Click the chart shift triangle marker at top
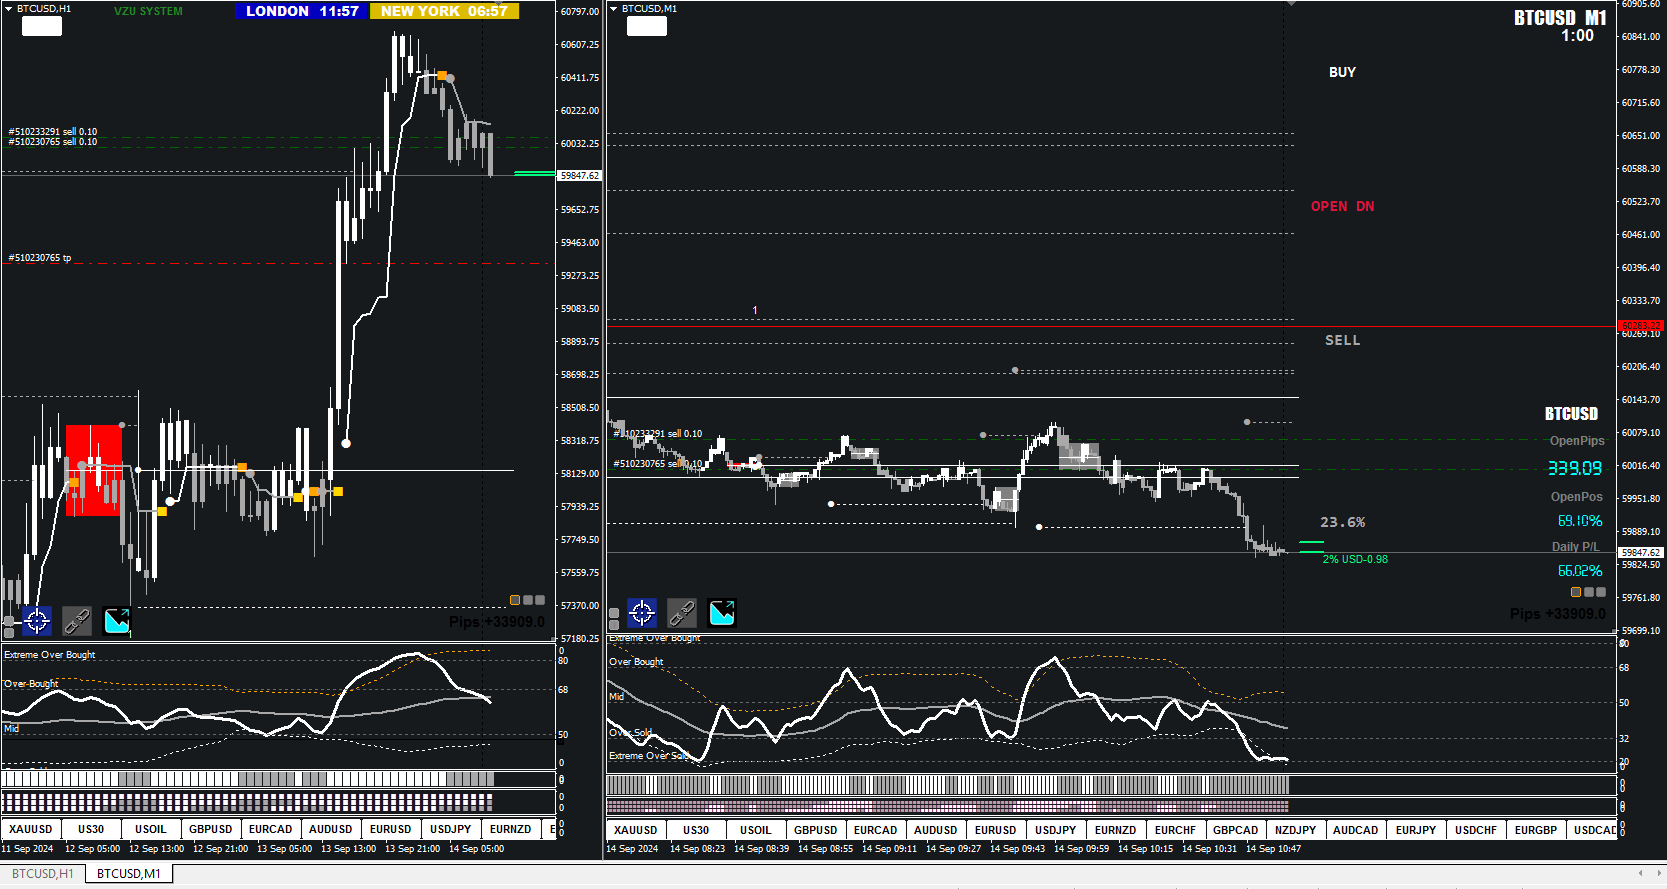 click(x=1291, y=4)
